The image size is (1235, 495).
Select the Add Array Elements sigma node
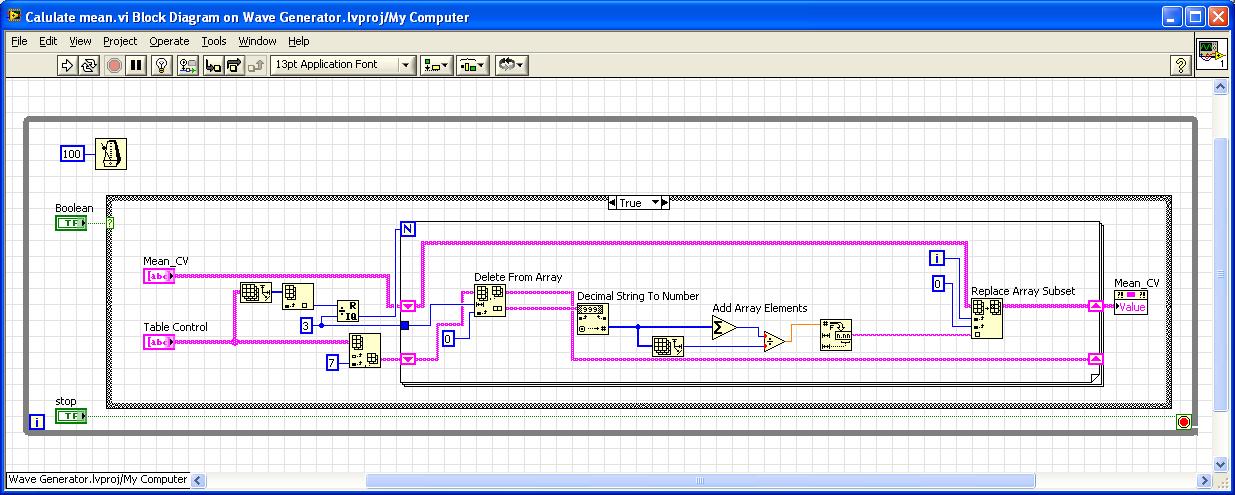pos(724,327)
